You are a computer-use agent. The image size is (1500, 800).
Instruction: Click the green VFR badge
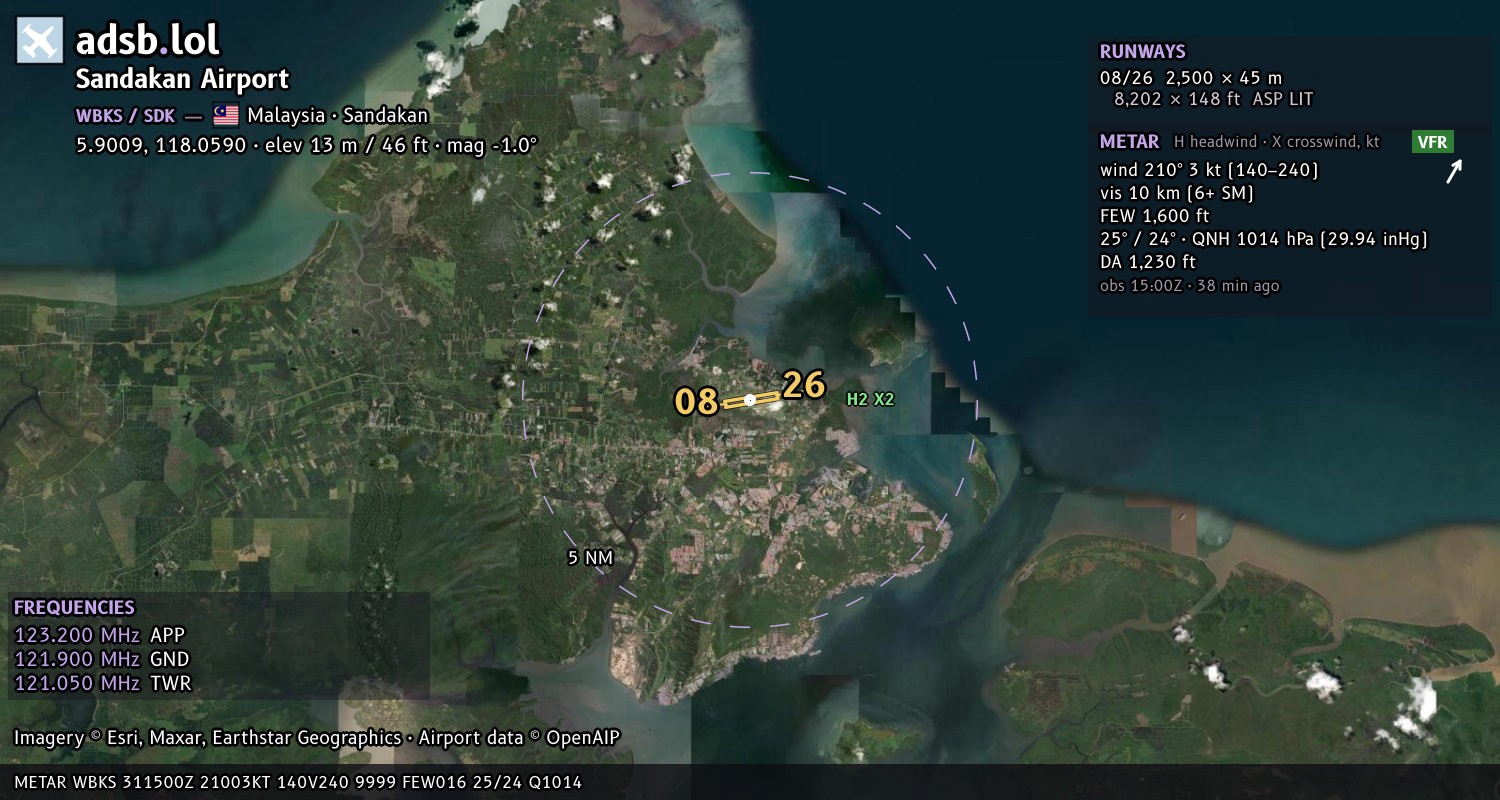pyautogui.click(x=1432, y=142)
